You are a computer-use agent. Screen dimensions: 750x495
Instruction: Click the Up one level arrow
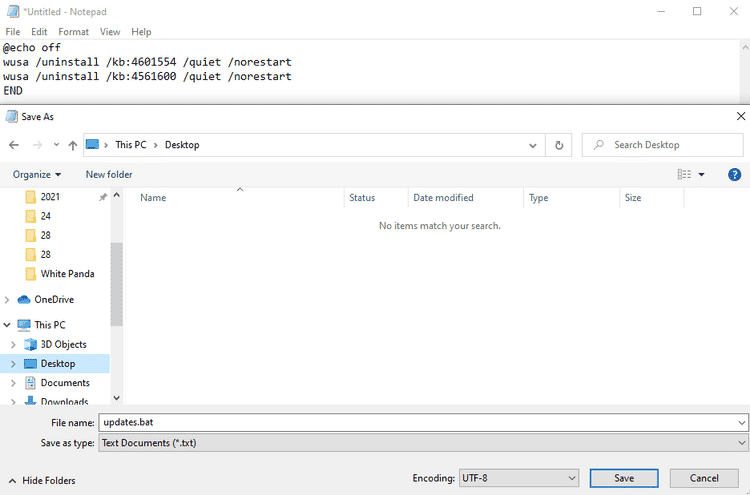(x=73, y=145)
